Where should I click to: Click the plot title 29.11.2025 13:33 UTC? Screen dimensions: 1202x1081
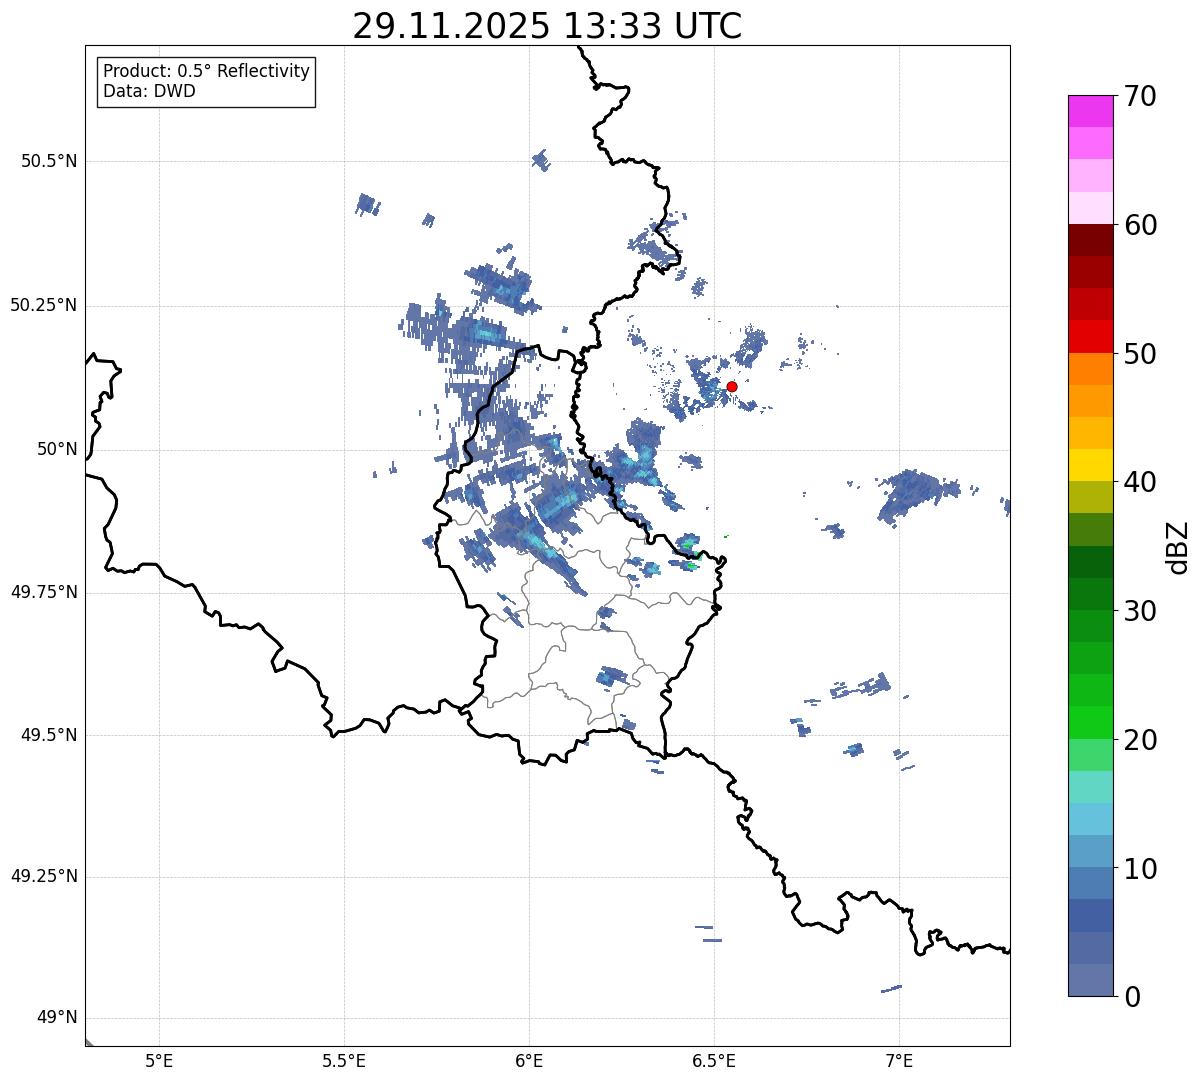pos(547,26)
